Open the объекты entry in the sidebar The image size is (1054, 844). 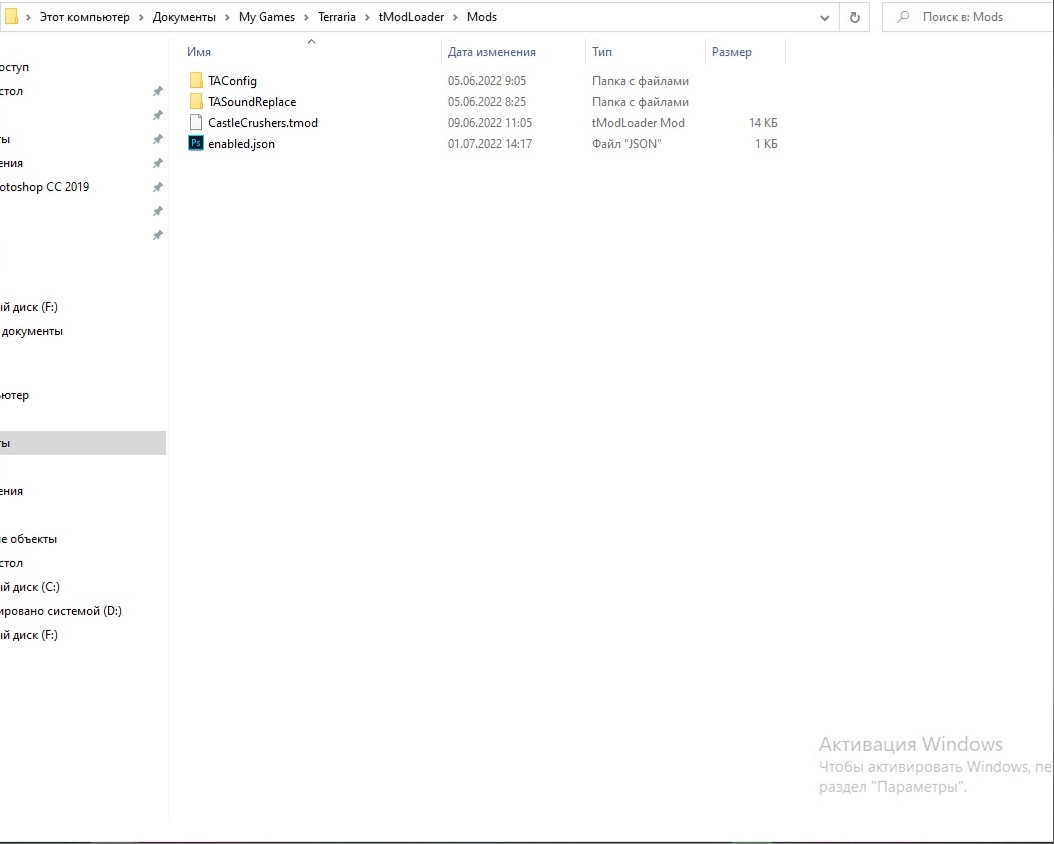pos(28,539)
